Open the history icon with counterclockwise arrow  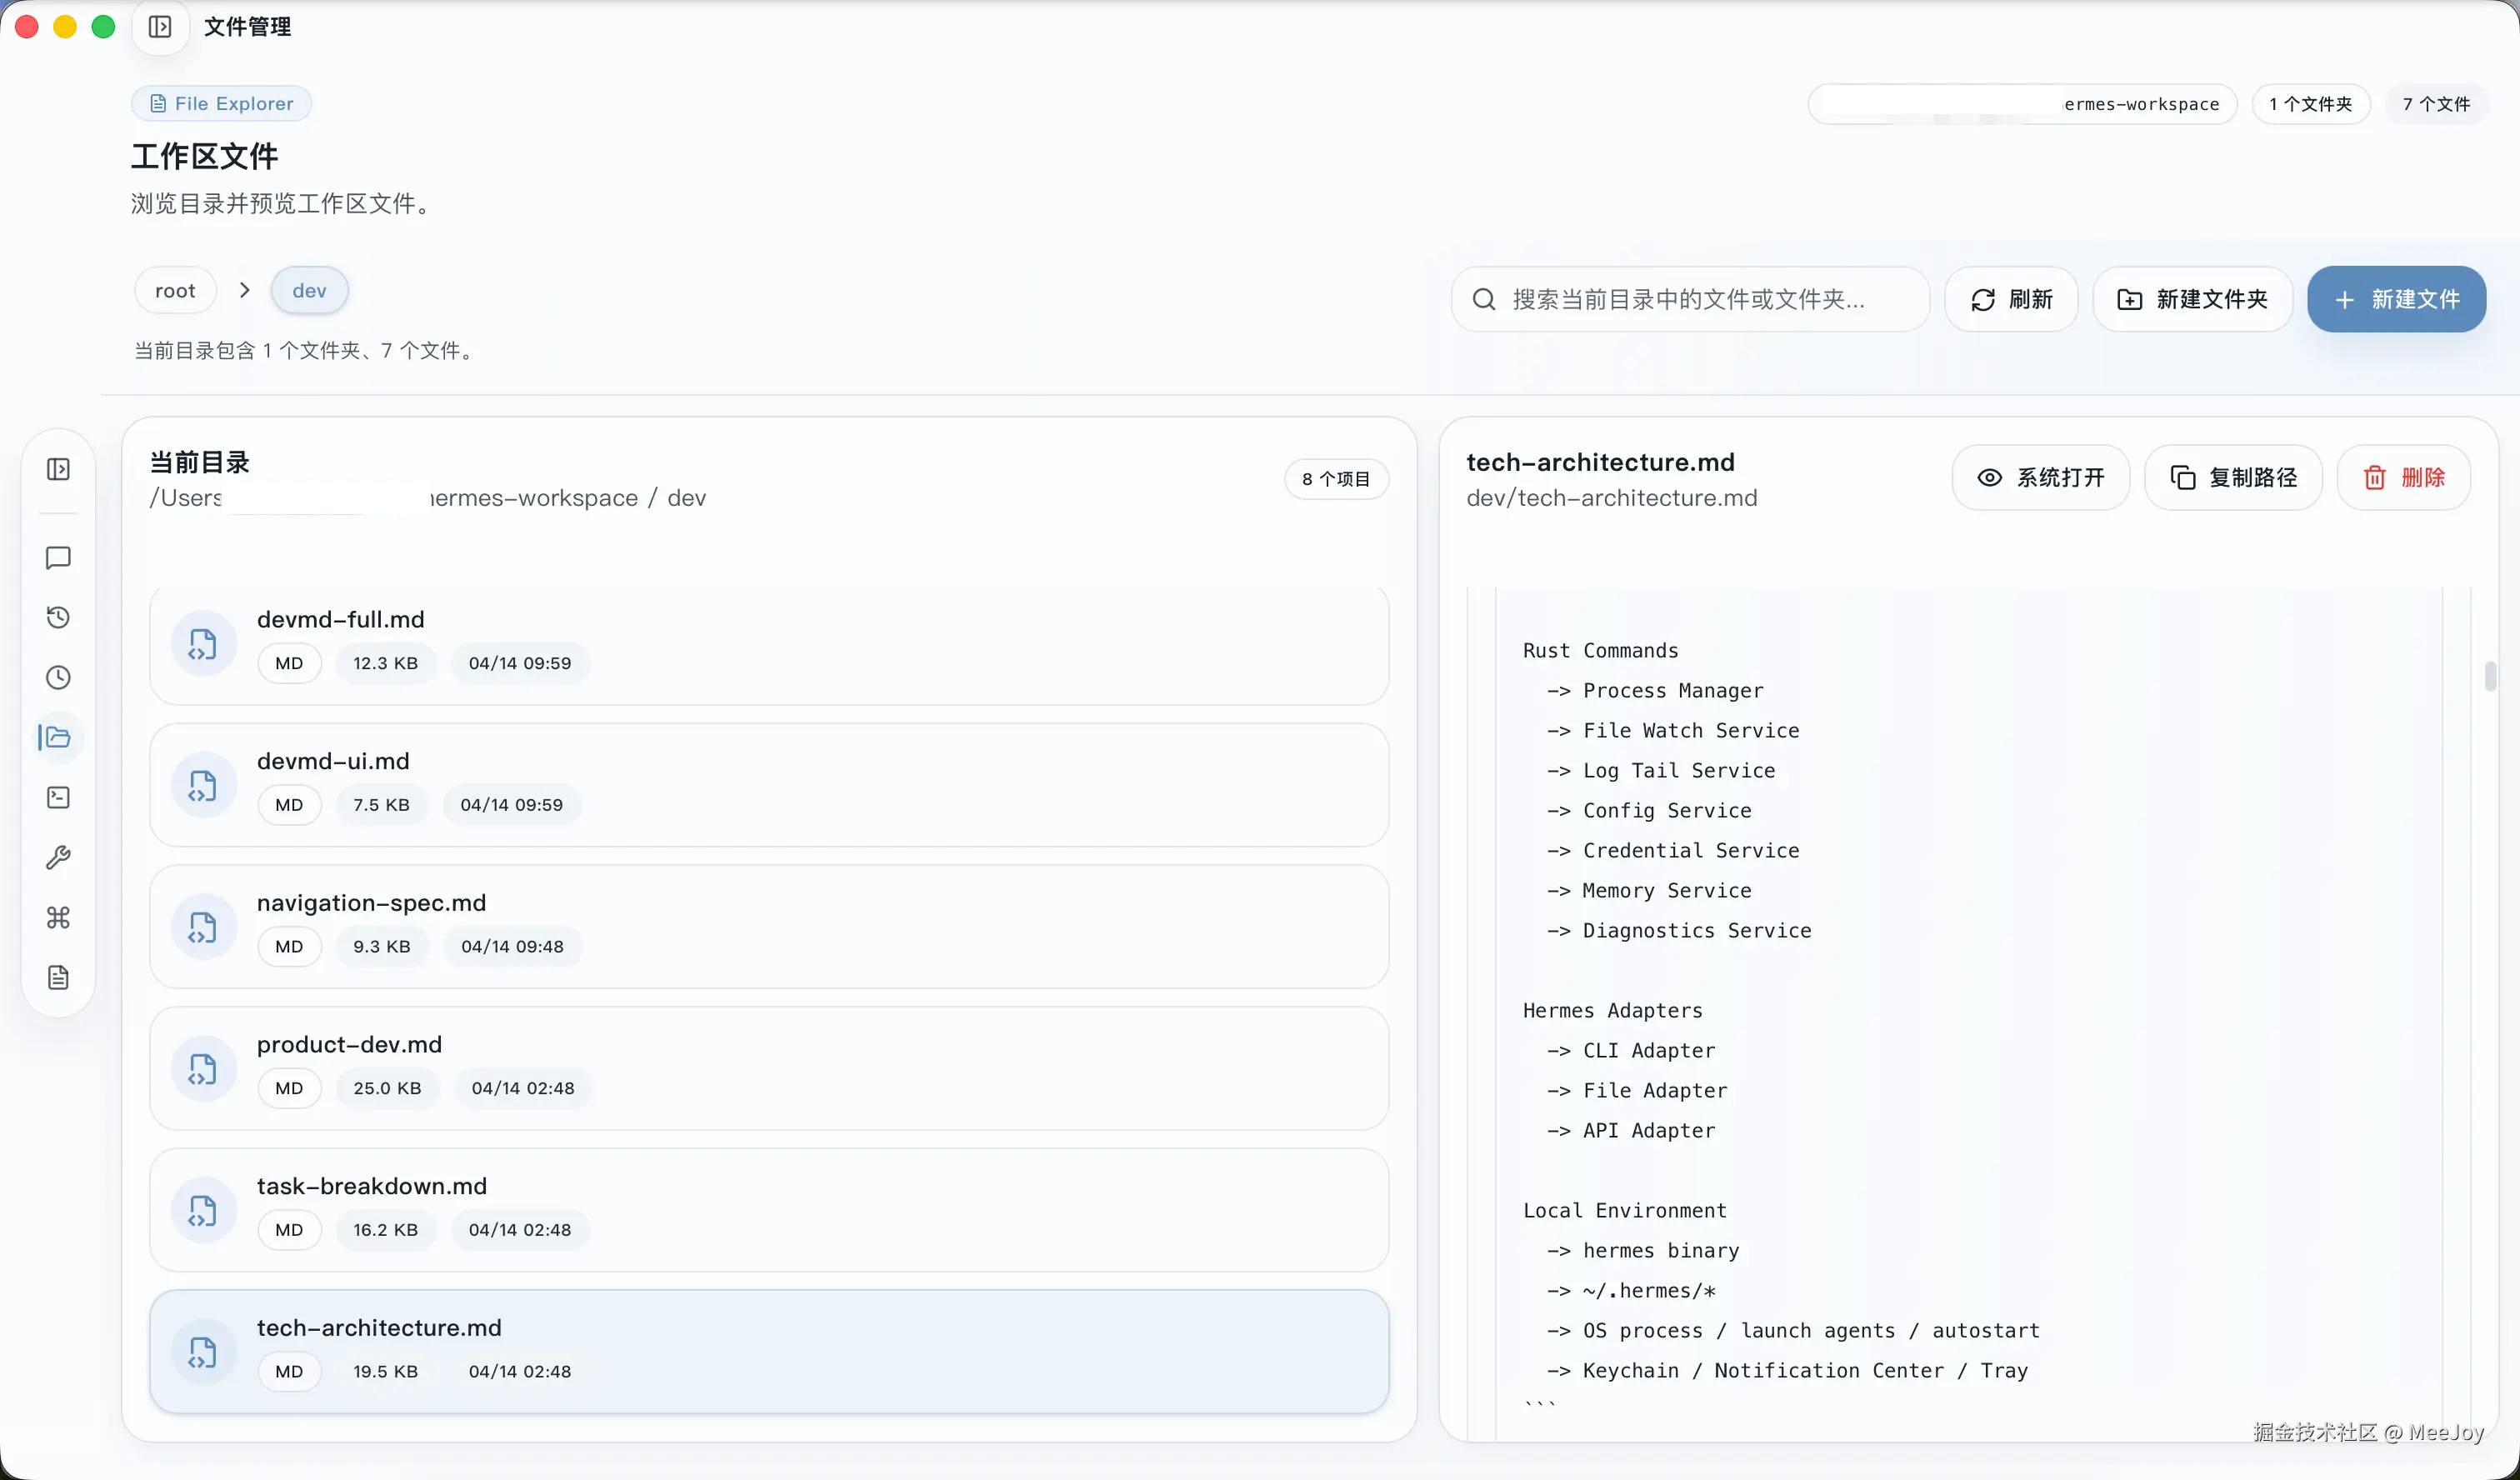click(x=58, y=617)
